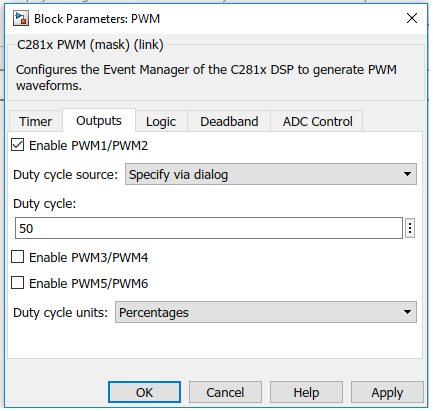The image size is (433, 411).
Task: Click into the Duty cycle input field
Action: (x=209, y=228)
